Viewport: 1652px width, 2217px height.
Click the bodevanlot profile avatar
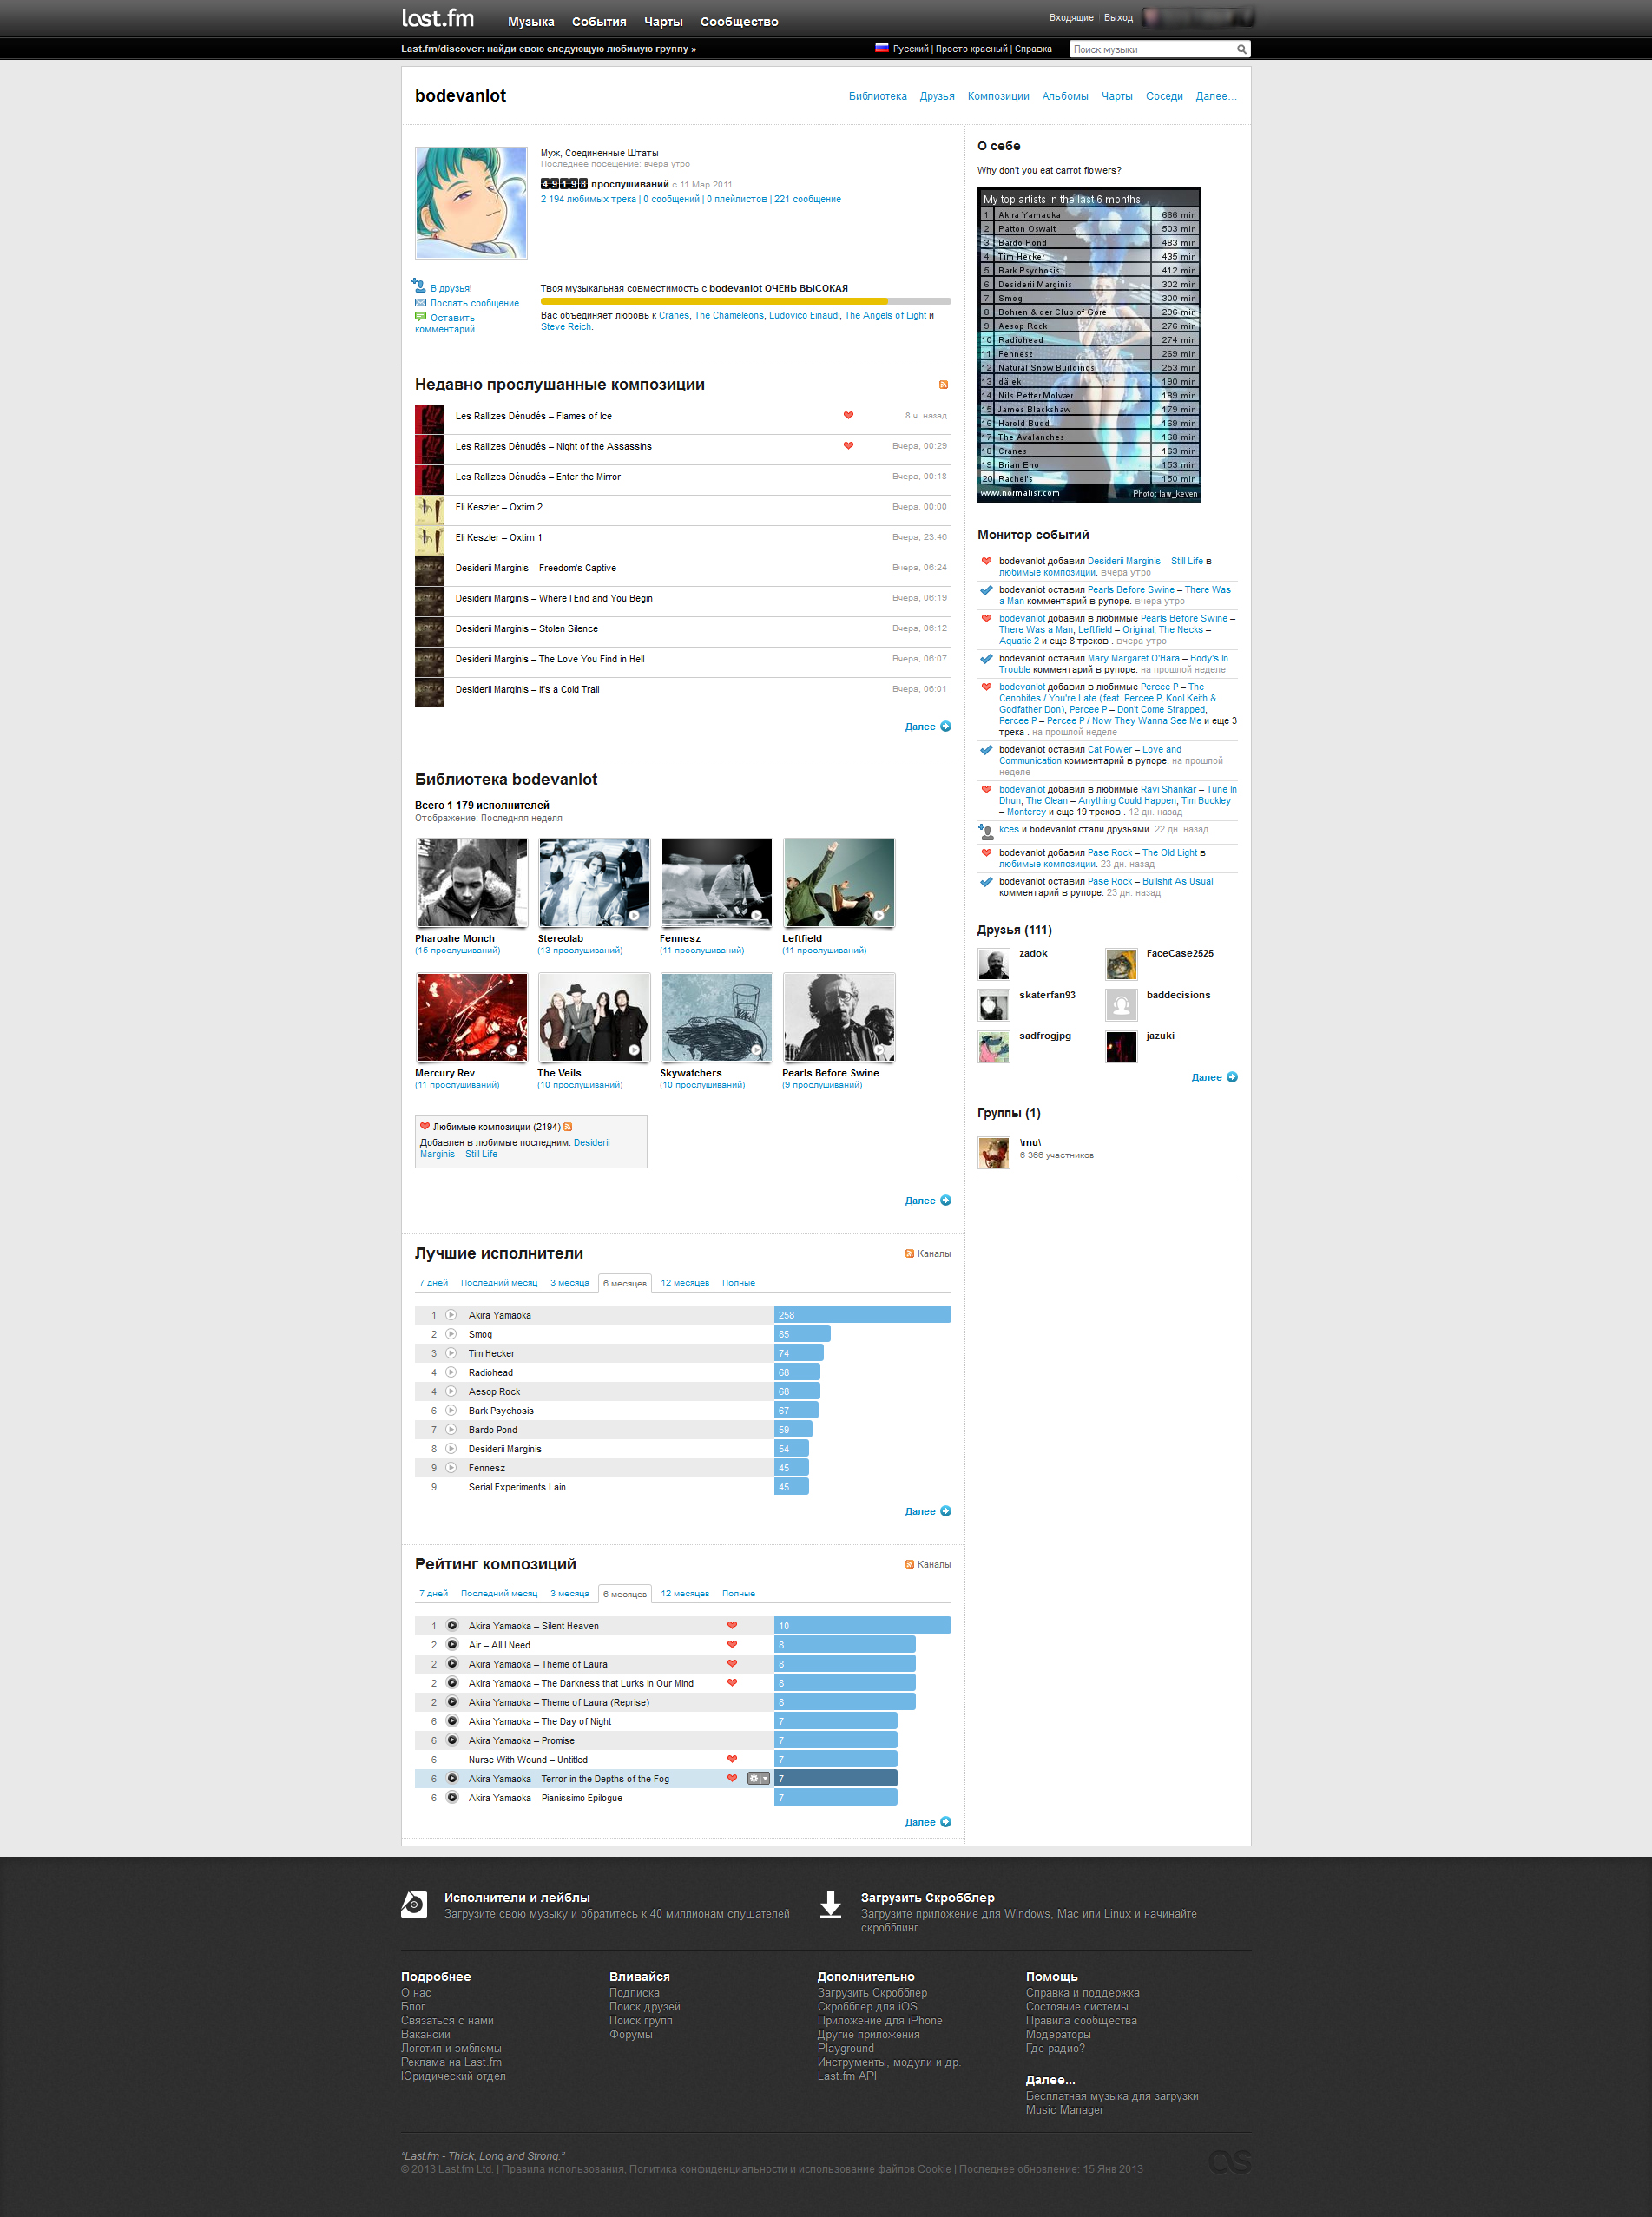pos(471,204)
